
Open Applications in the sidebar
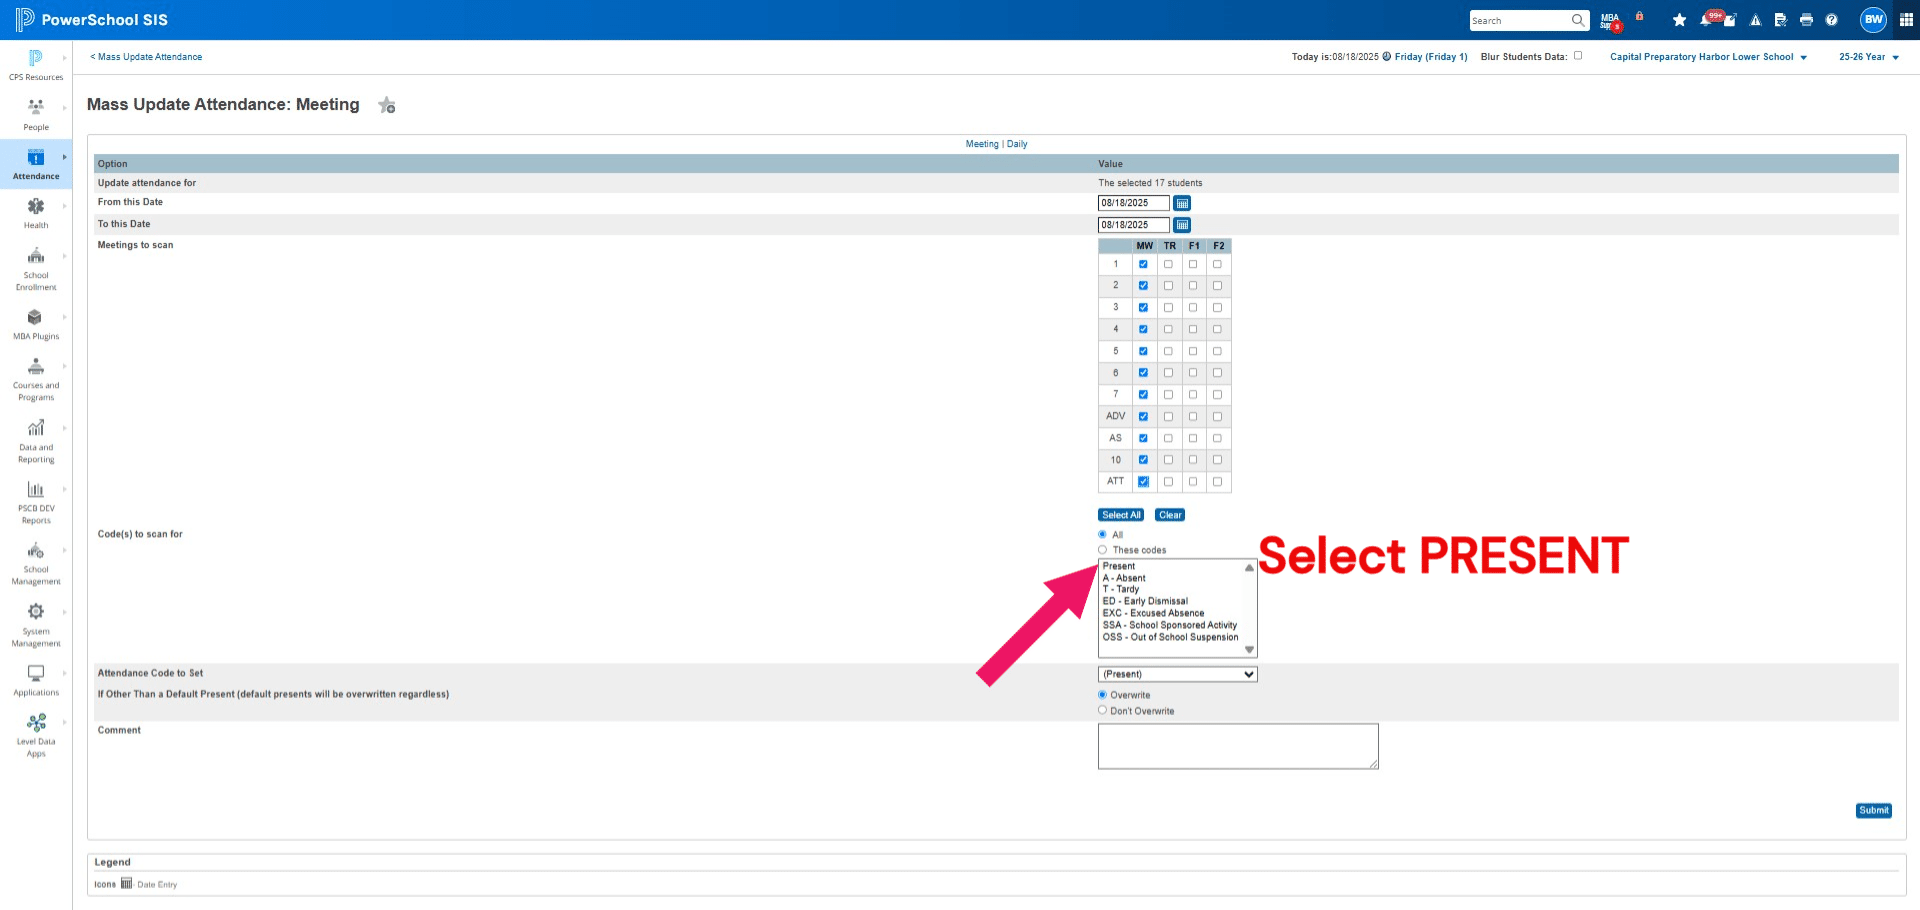36,680
